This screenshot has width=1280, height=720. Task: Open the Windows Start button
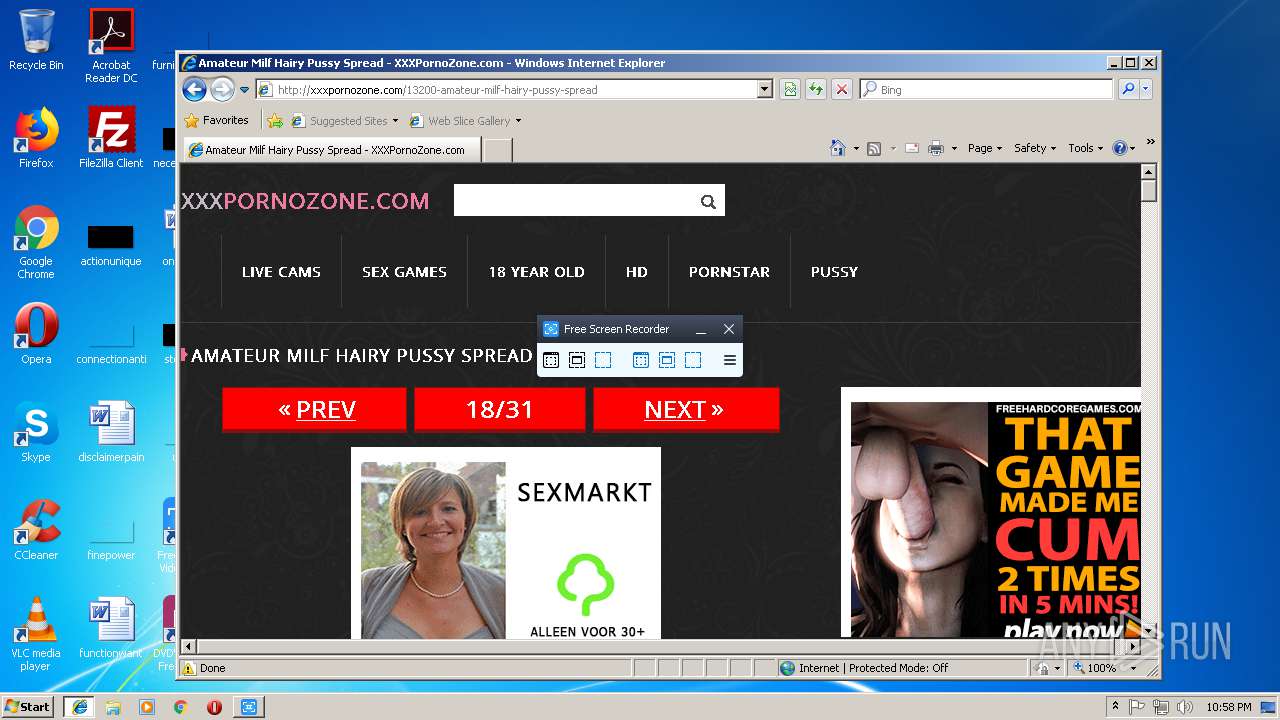point(27,706)
